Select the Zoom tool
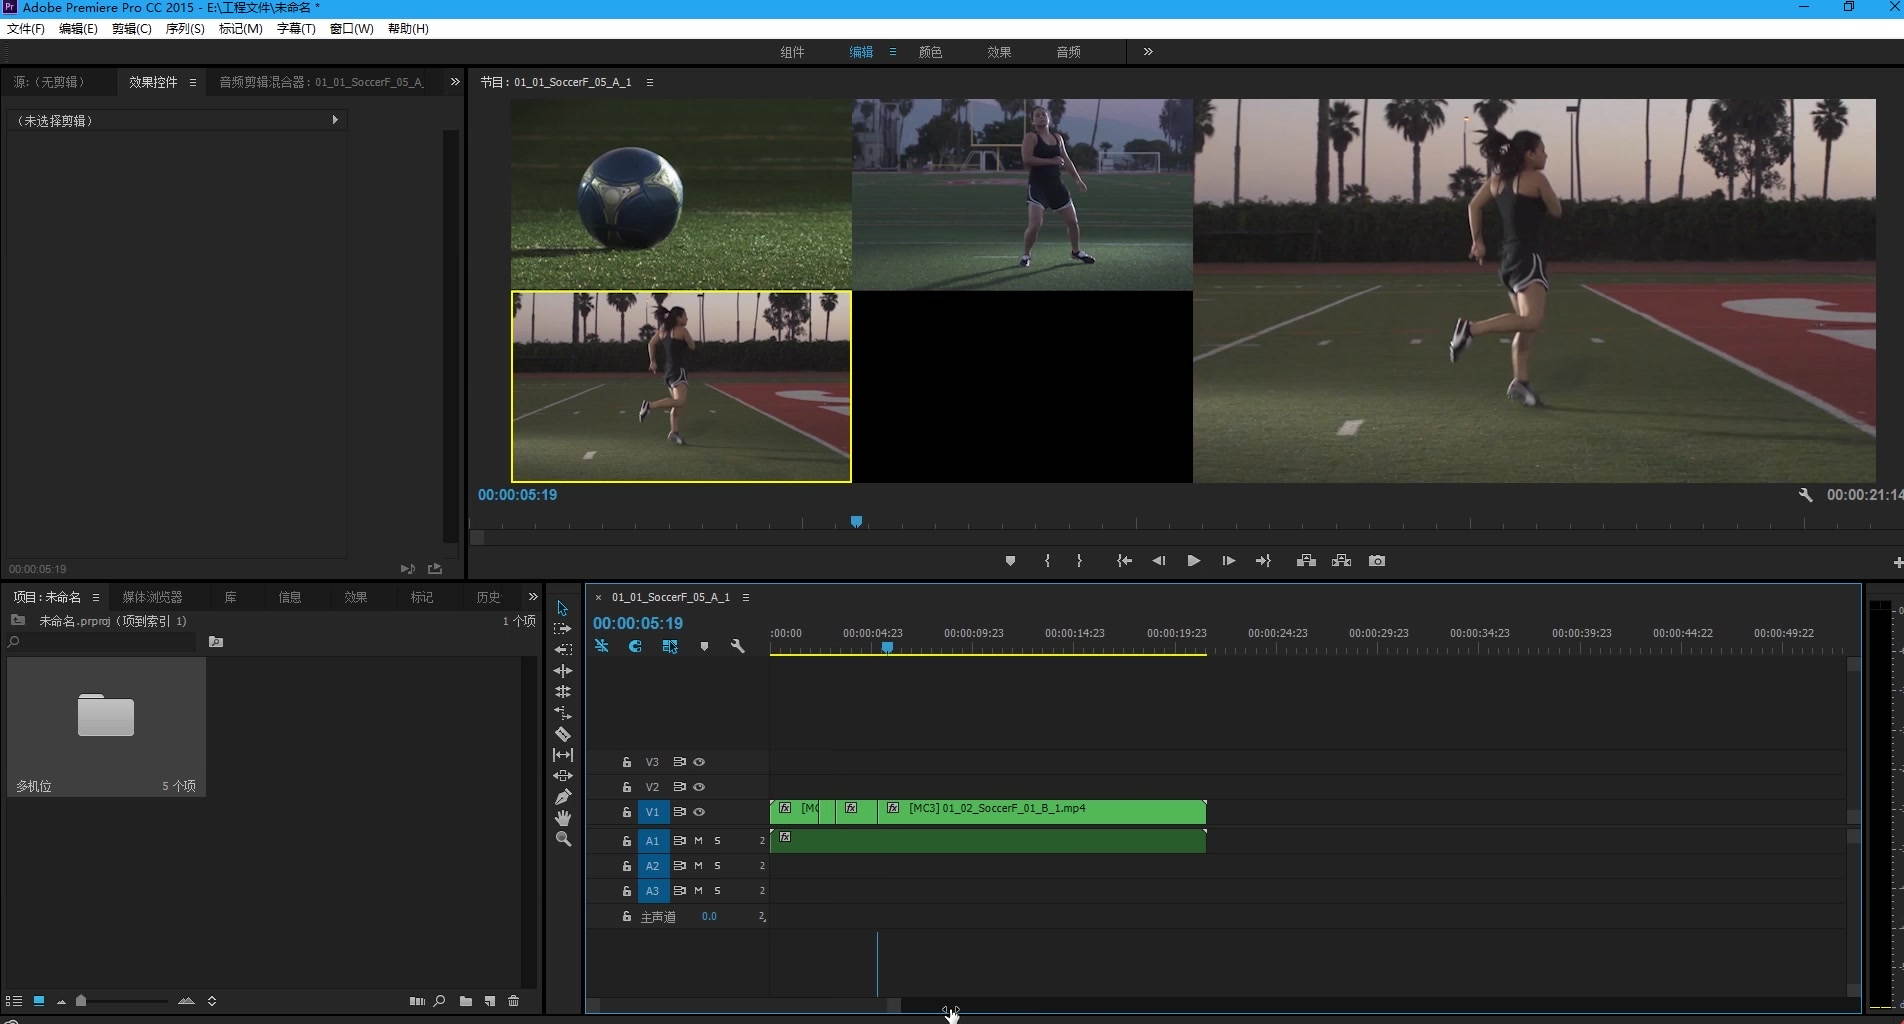Image resolution: width=1904 pixels, height=1024 pixels. point(563,839)
